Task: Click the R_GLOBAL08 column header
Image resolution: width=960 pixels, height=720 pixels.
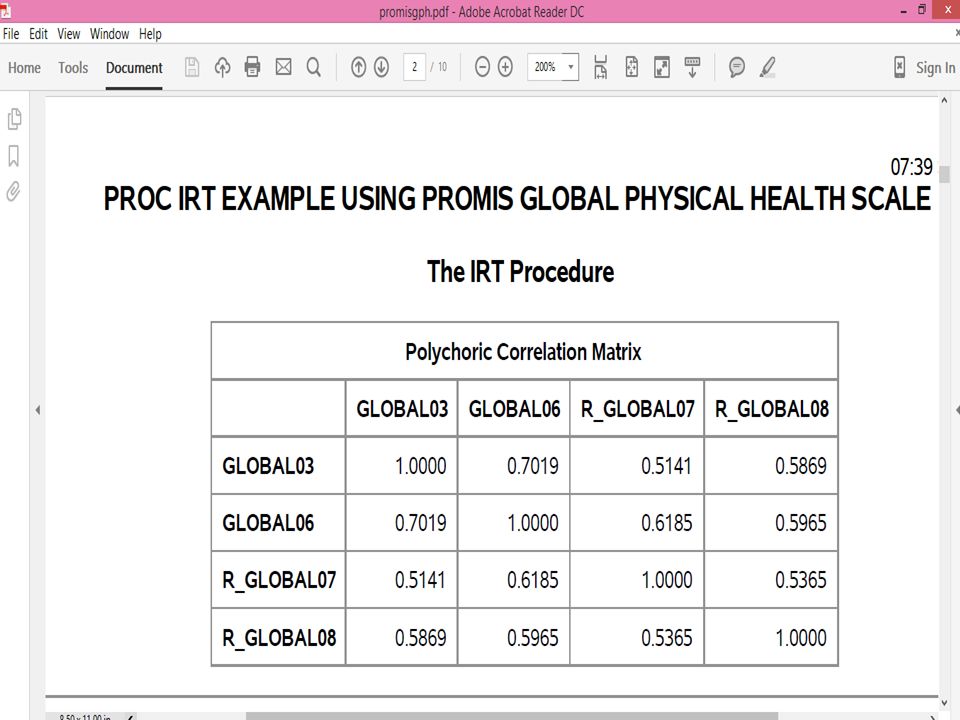Action: (x=771, y=408)
